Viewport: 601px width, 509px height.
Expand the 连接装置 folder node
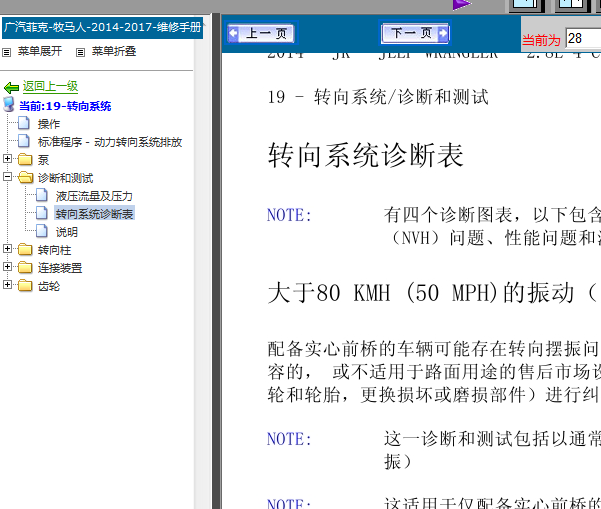(7, 266)
